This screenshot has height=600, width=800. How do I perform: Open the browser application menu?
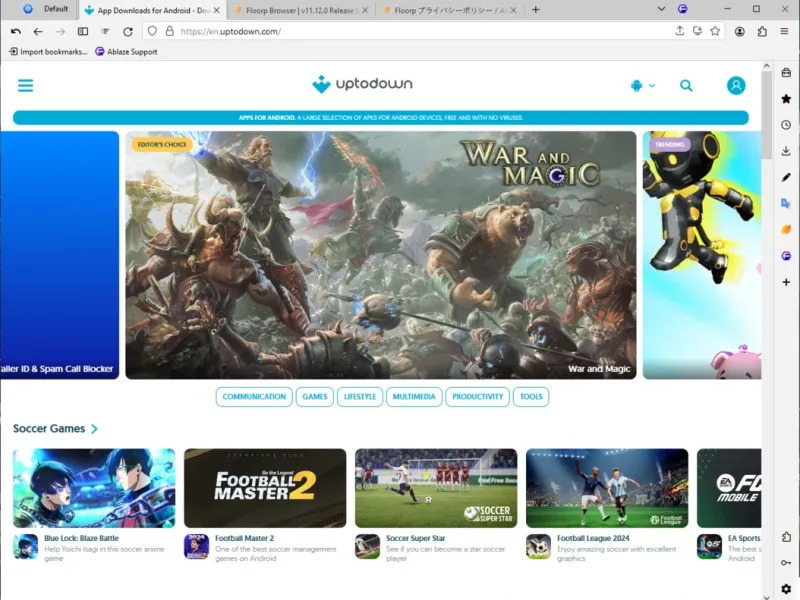click(785, 32)
